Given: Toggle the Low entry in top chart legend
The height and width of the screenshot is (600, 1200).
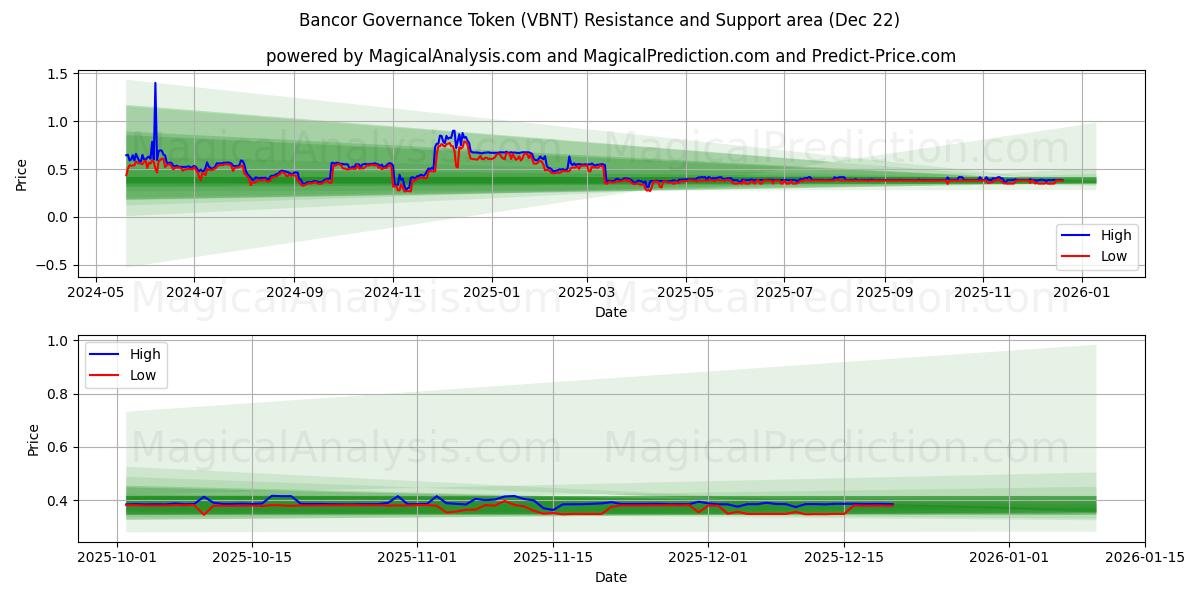Looking at the screenshot, I should (x=1113, y=256).
